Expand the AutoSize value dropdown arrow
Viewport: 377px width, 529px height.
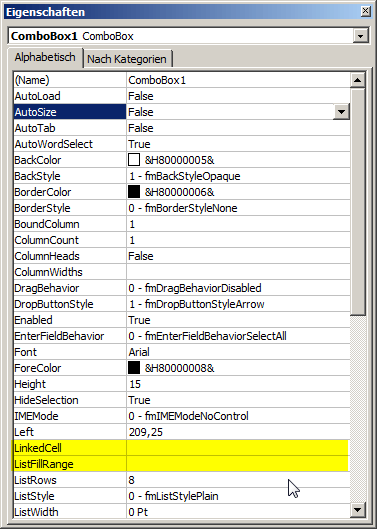pyautogui.click(x=341, y=112)
